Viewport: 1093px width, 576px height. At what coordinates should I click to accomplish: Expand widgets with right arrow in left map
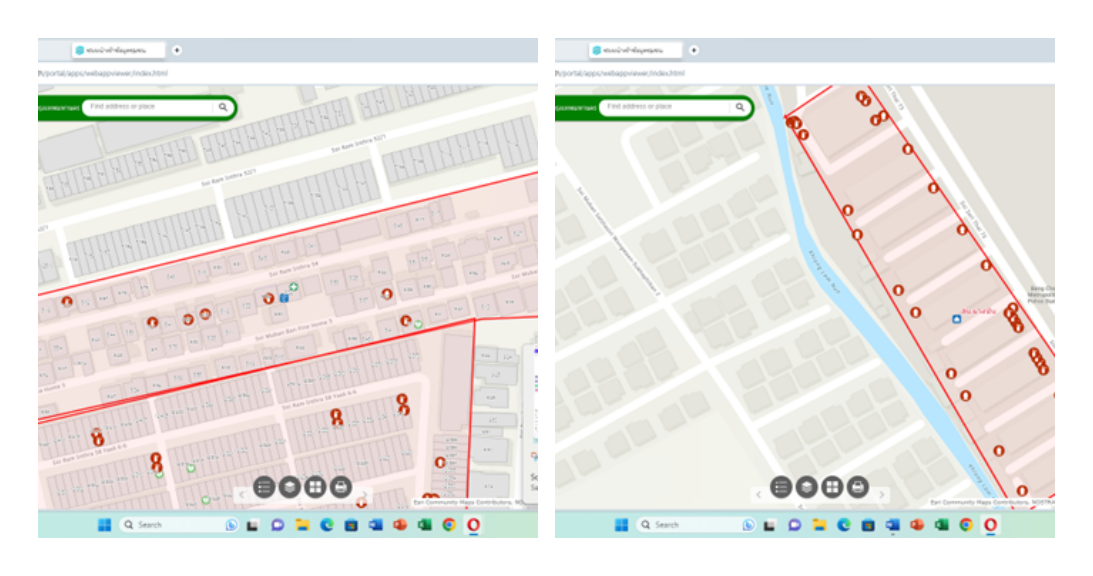coord(365,494)
